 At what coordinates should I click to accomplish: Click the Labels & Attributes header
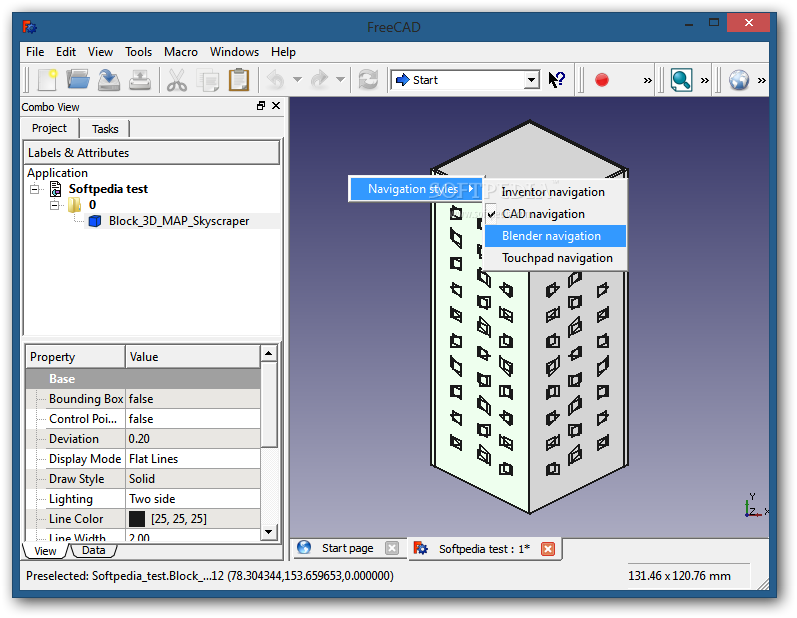[x=151, y=153]
